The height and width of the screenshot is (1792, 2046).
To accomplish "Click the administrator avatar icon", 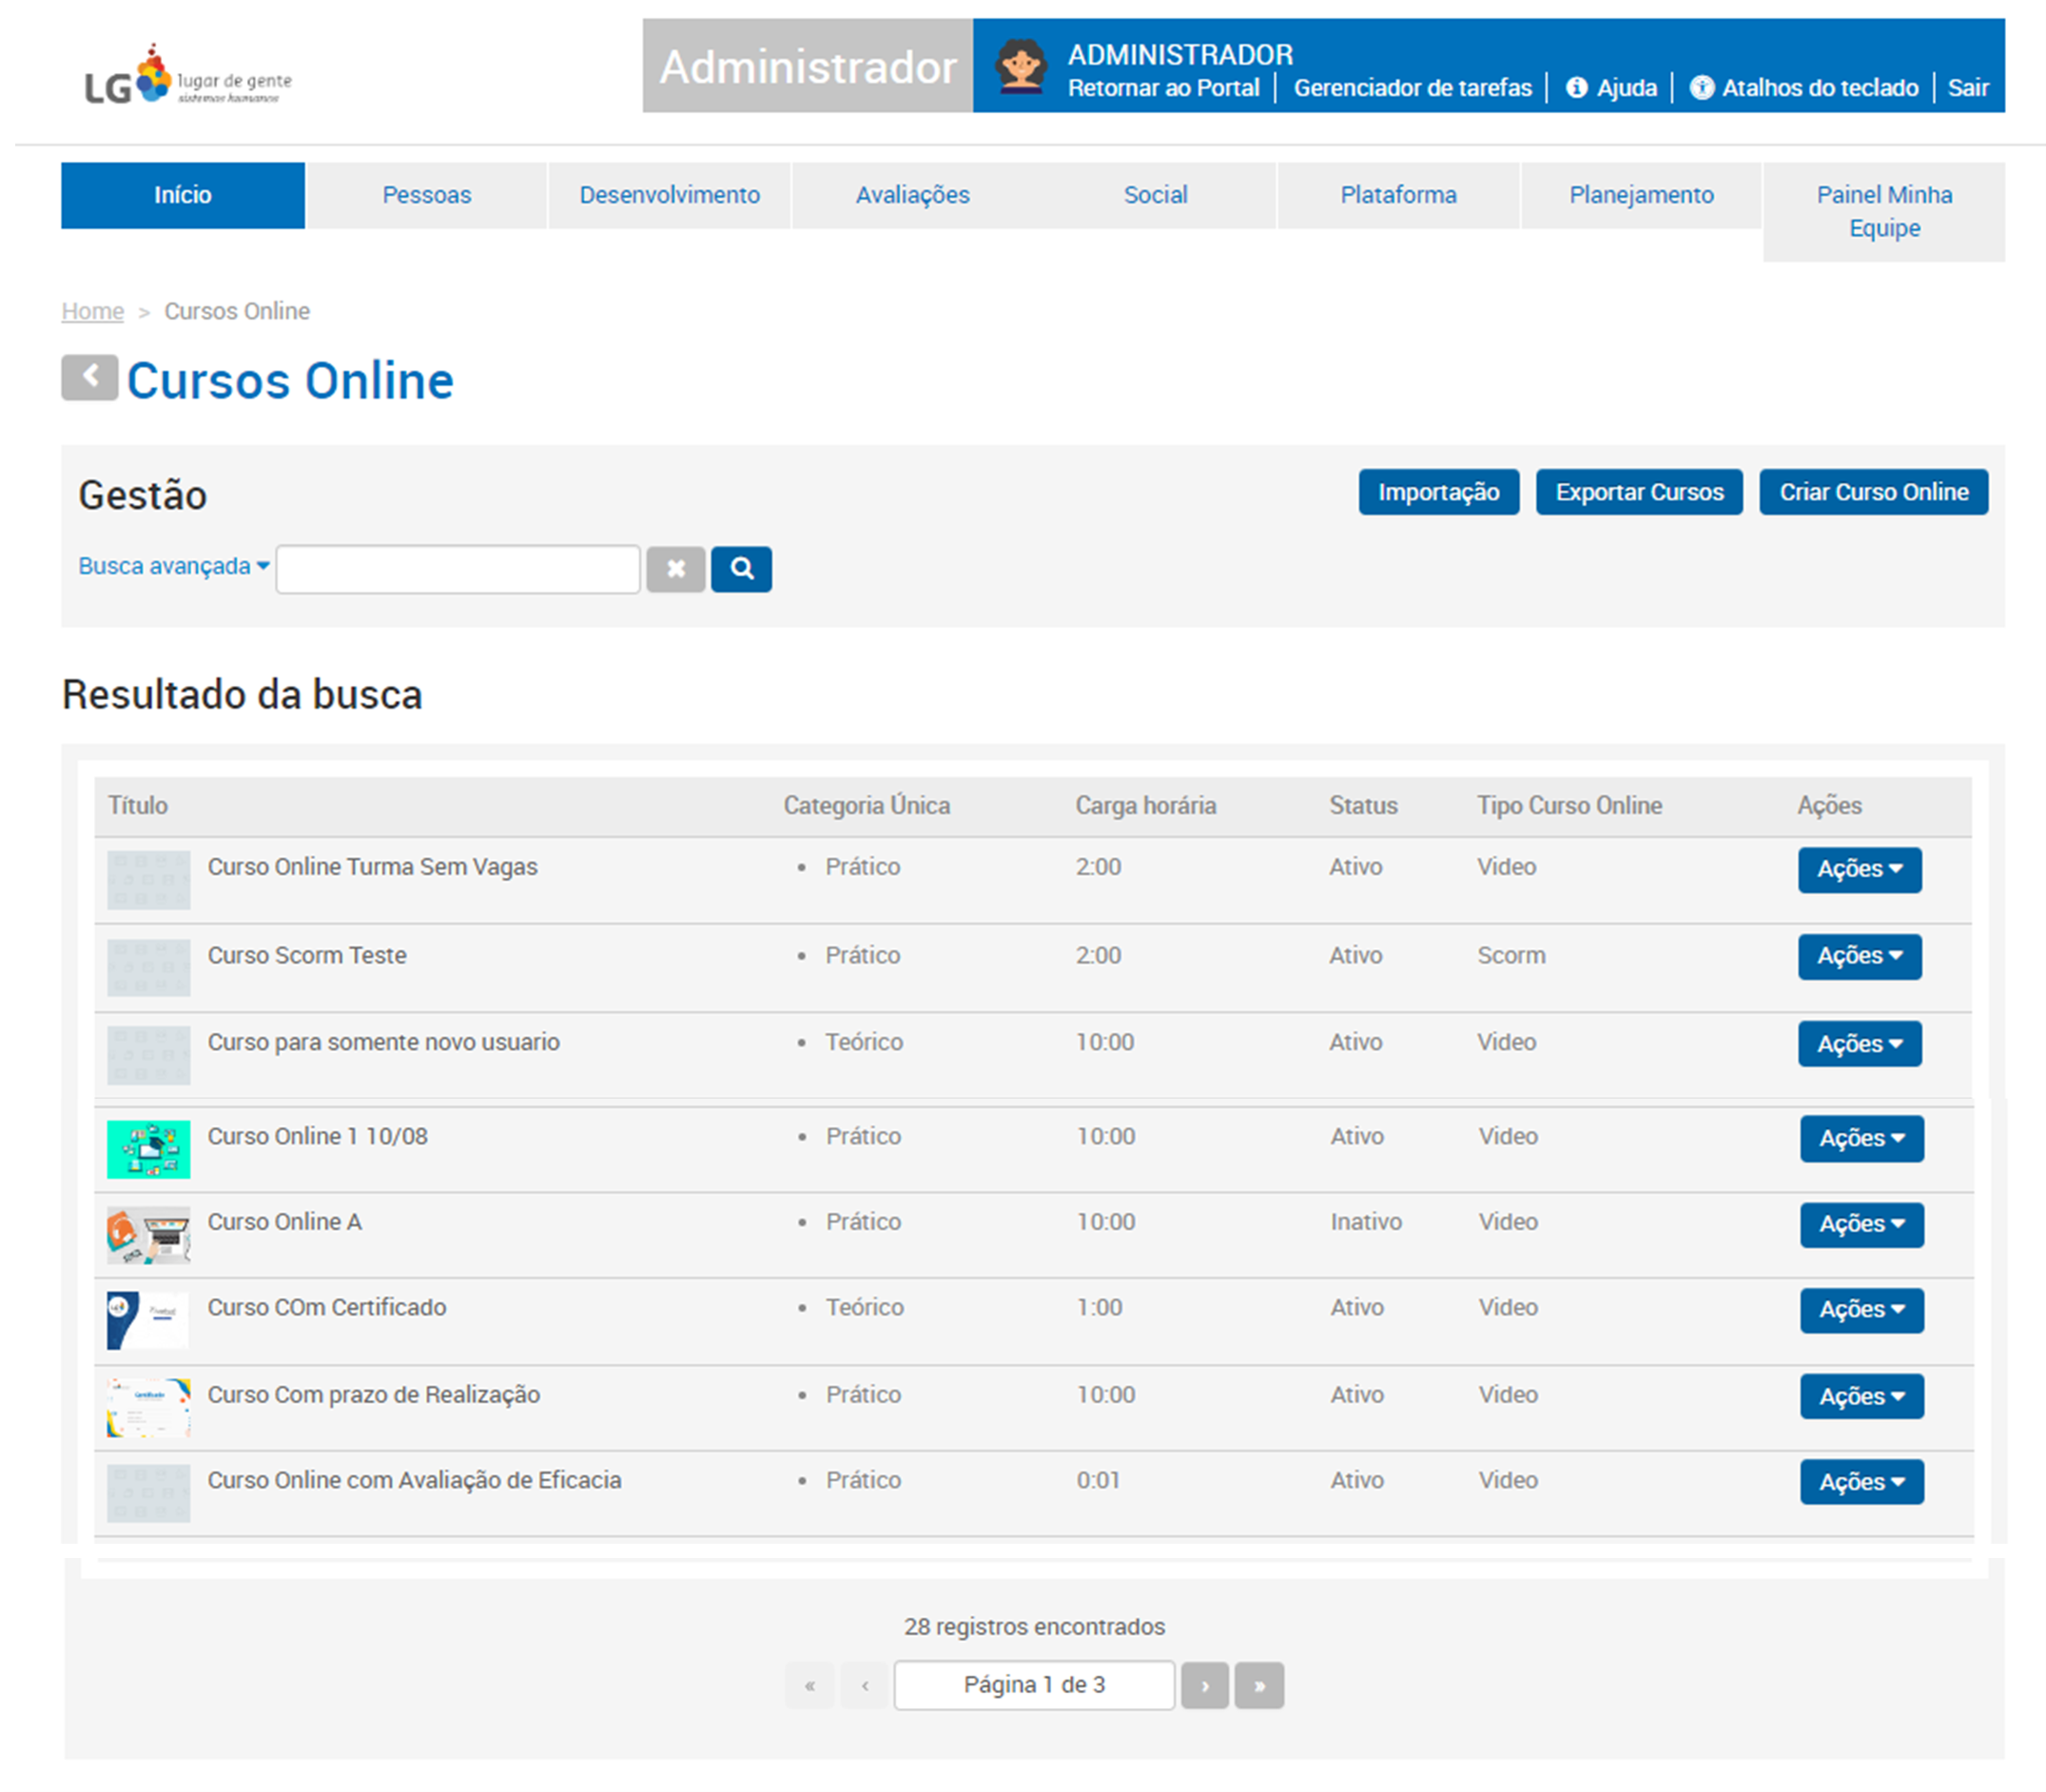I will (1020, 66).
